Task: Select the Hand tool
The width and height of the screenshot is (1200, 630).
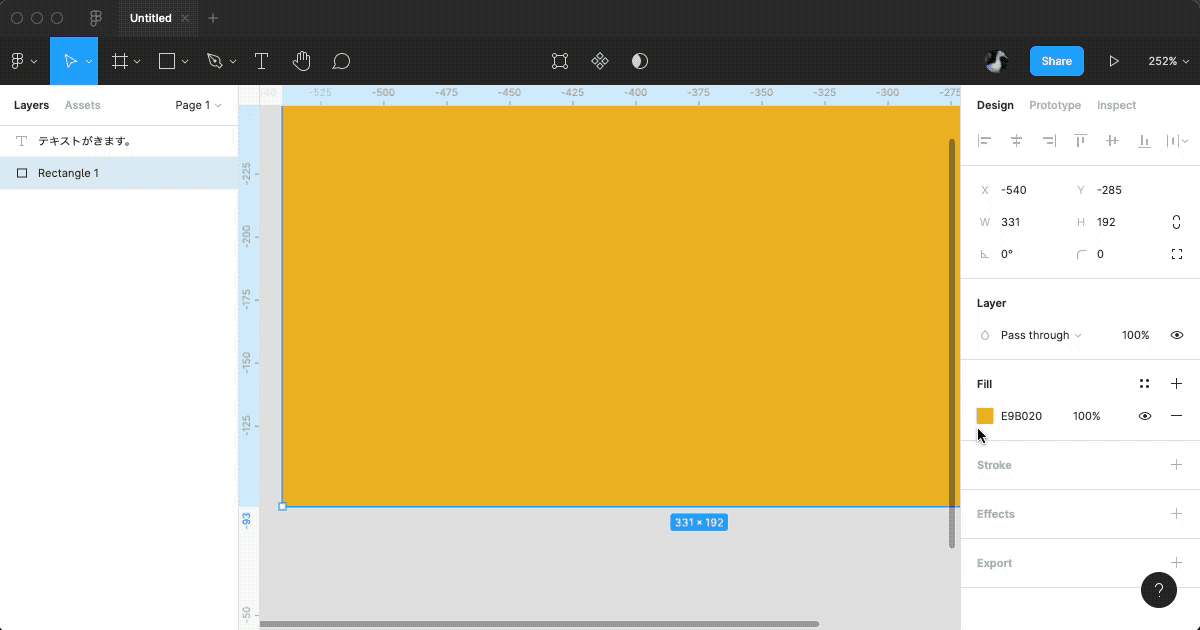Action: click(x=301, y=61)
